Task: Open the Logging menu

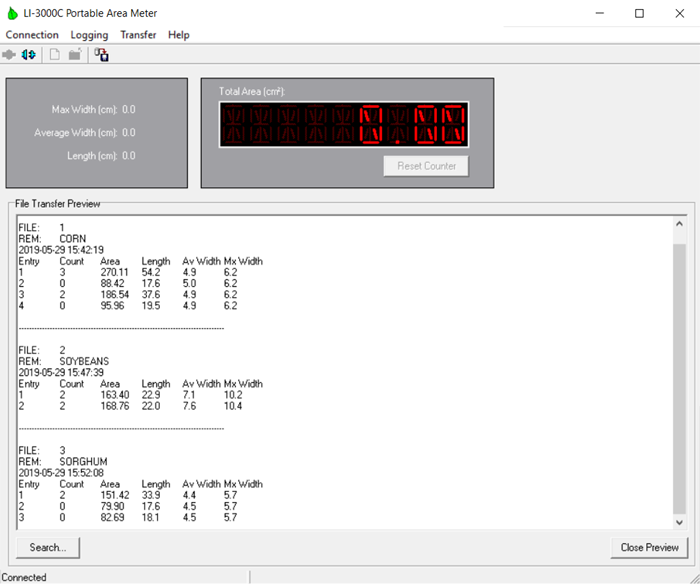Action: click(x=89, y=35)
